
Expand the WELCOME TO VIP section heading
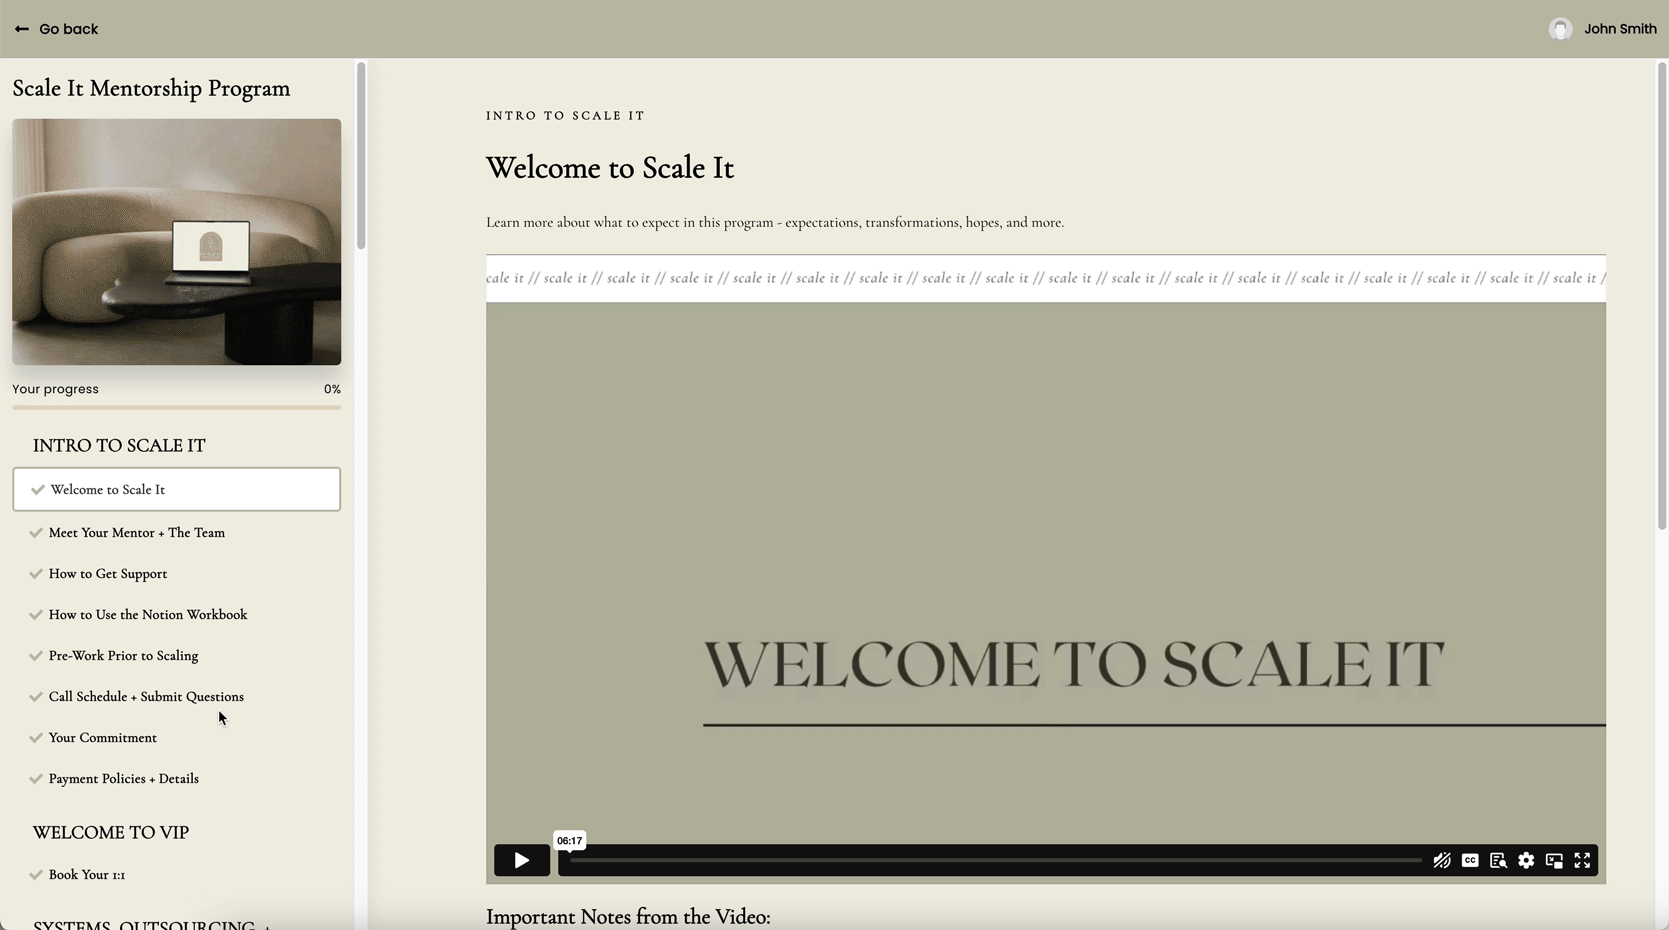tap(111, 833)
